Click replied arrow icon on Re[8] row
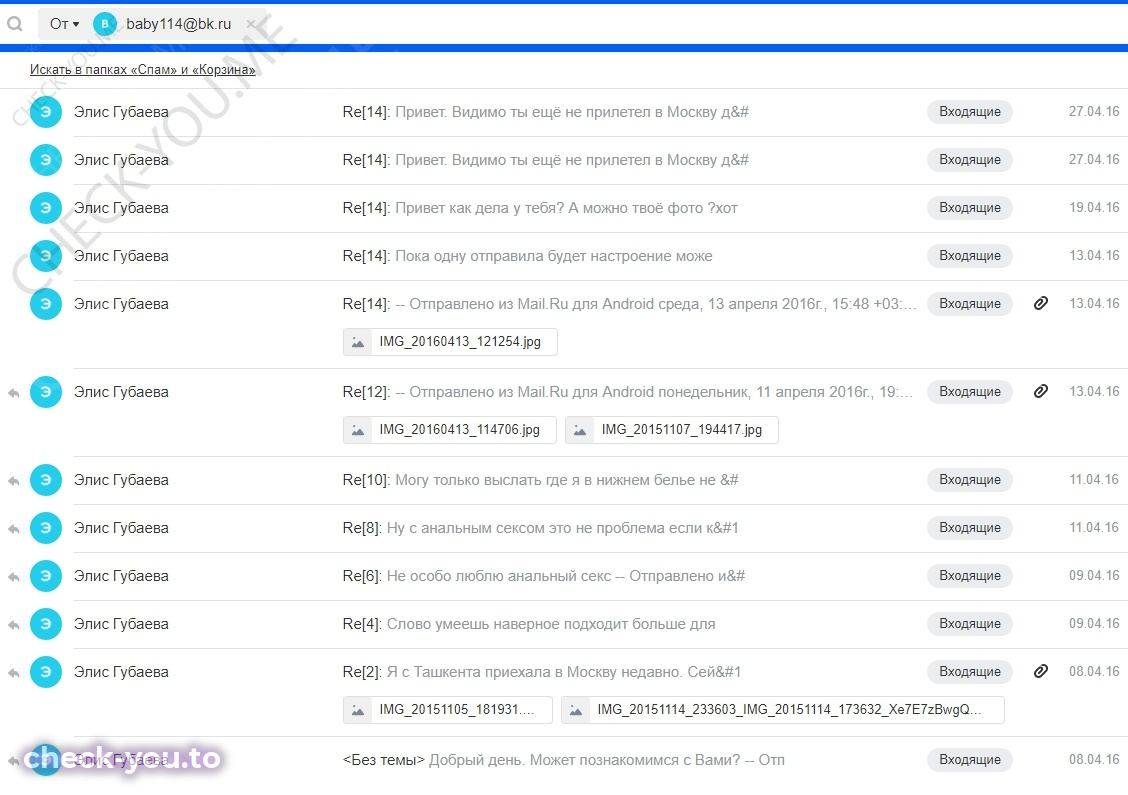 click(13, 529)
